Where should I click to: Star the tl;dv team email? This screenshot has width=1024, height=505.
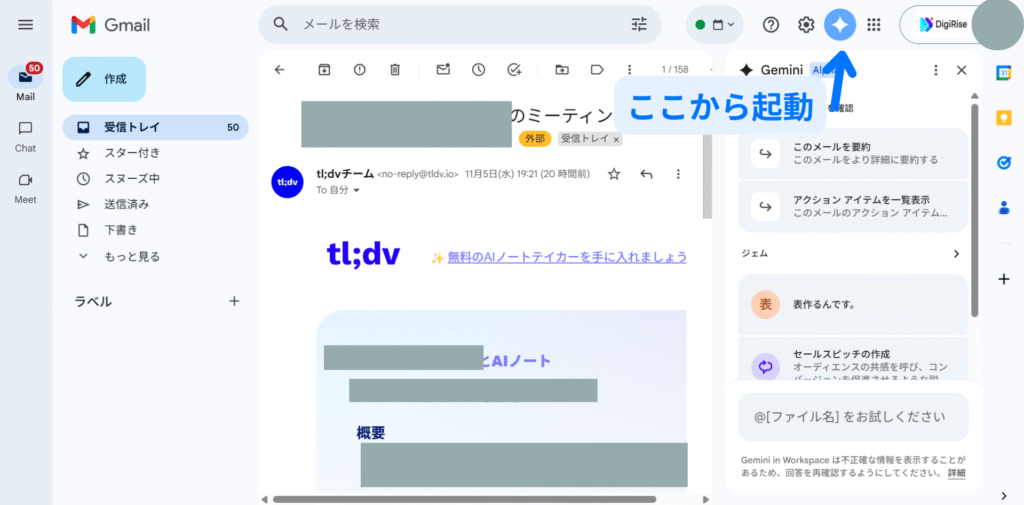click(x=614, y=174)
